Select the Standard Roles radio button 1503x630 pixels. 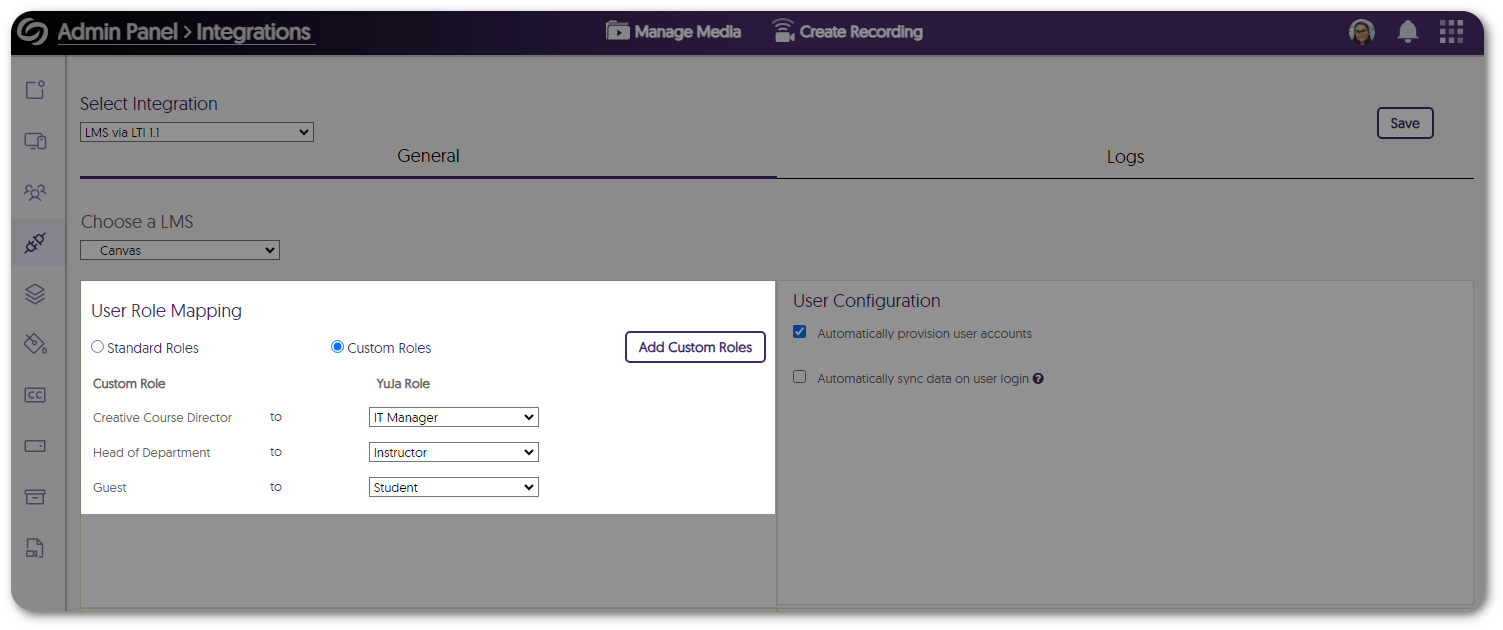[x=97, y=347]
